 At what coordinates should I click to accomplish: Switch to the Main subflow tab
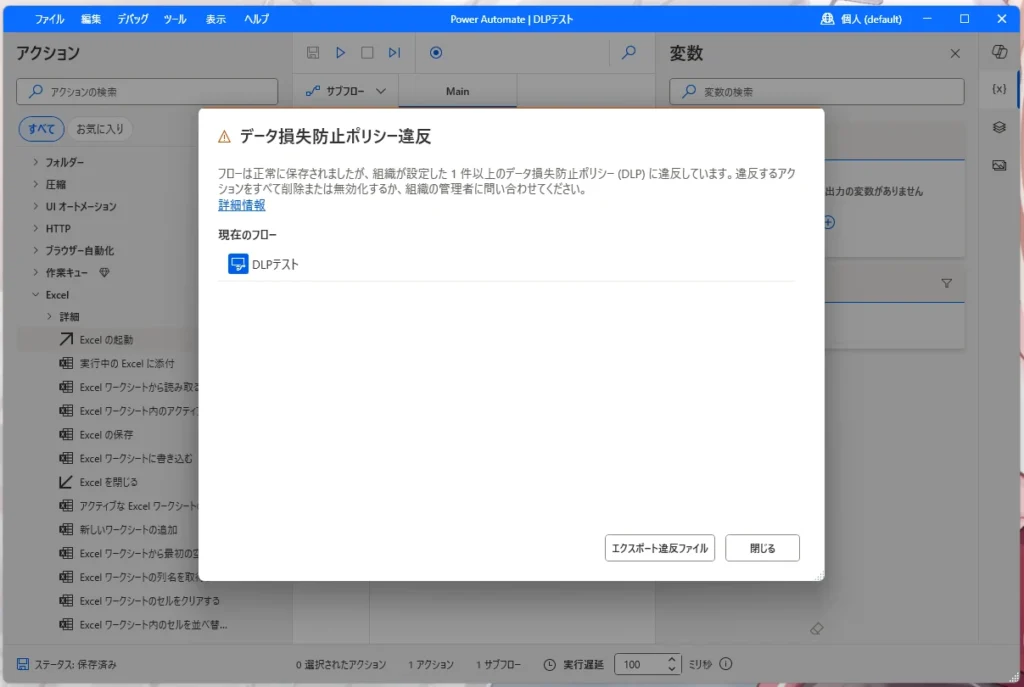point(457,91)
